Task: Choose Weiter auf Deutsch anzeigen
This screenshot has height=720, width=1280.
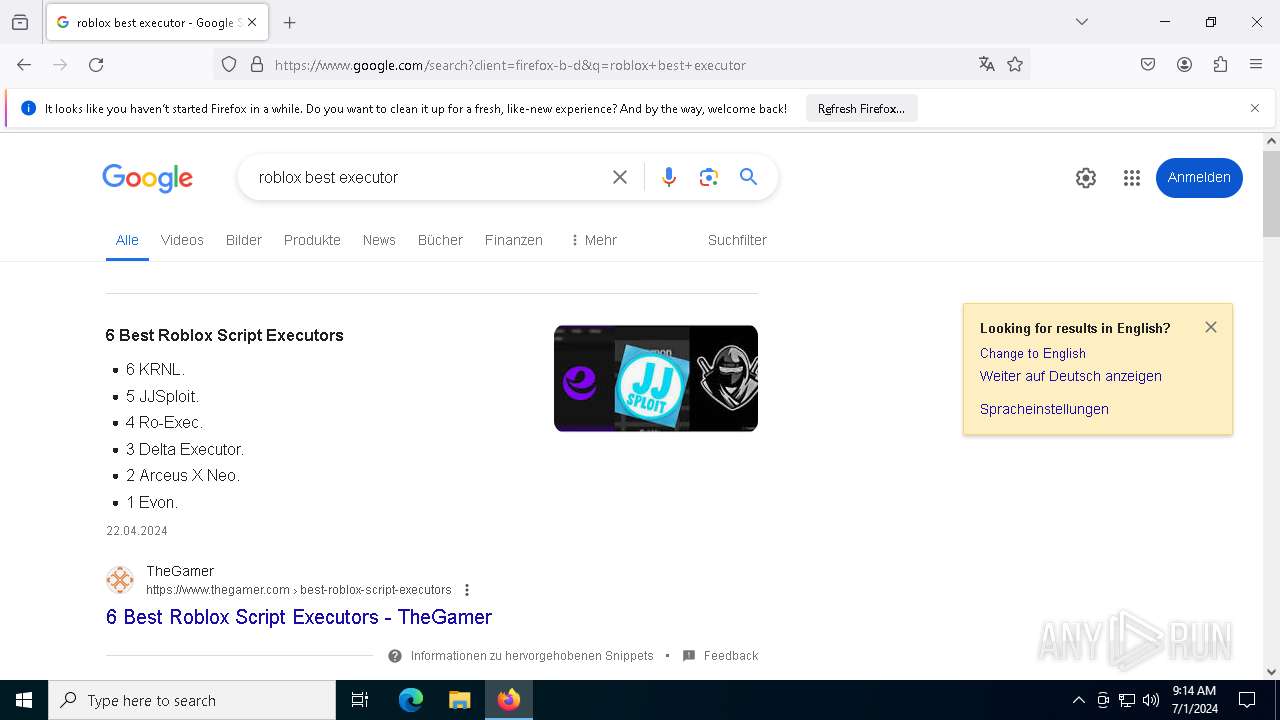Action: pyautogui.click(x=1071, y=376)
